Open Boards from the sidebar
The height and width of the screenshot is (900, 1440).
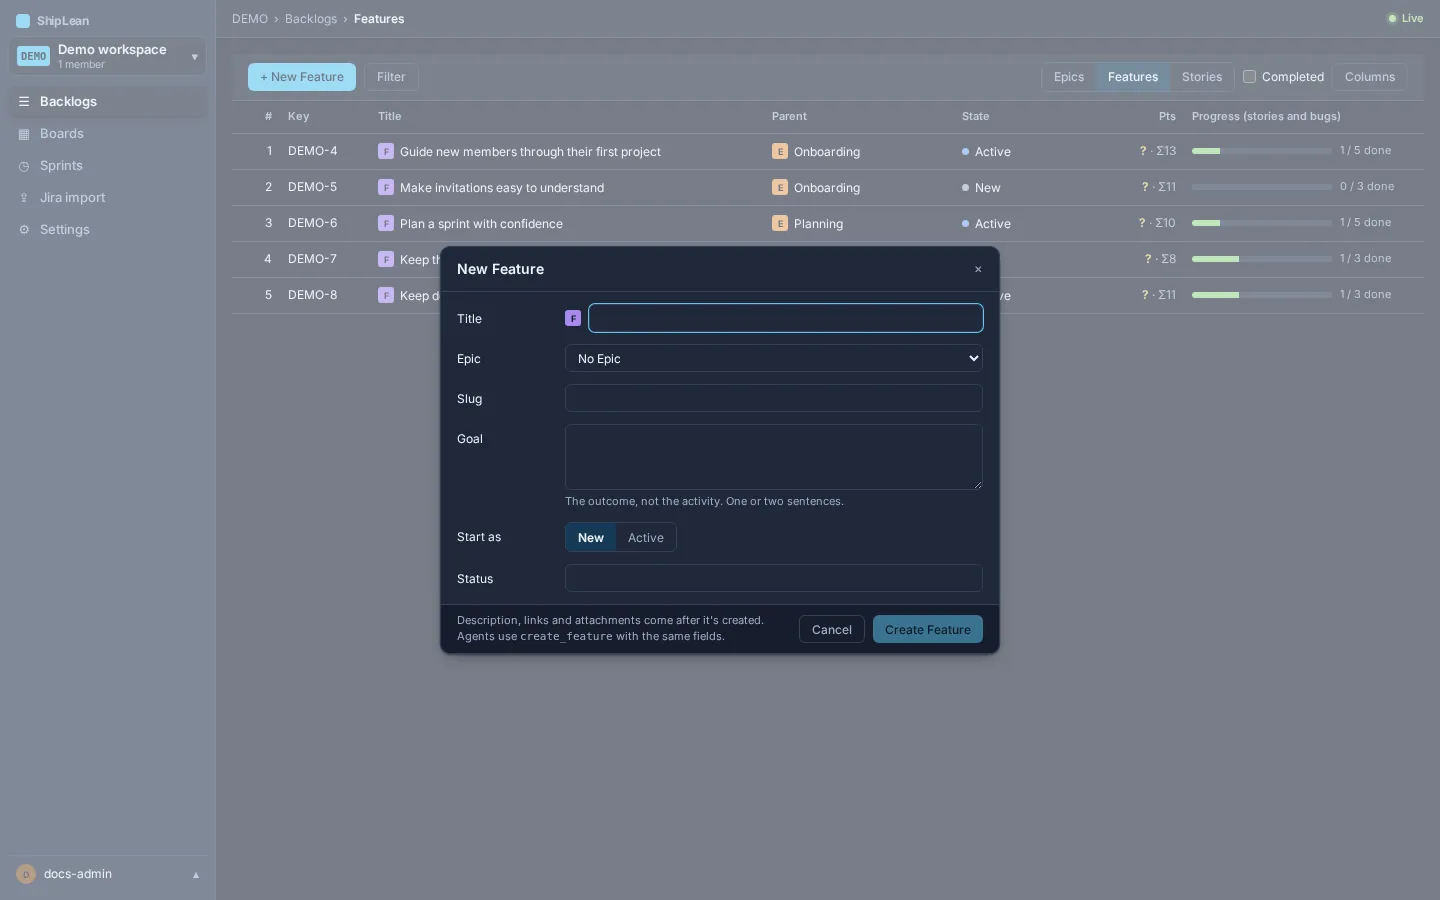[x=108, y=134]
